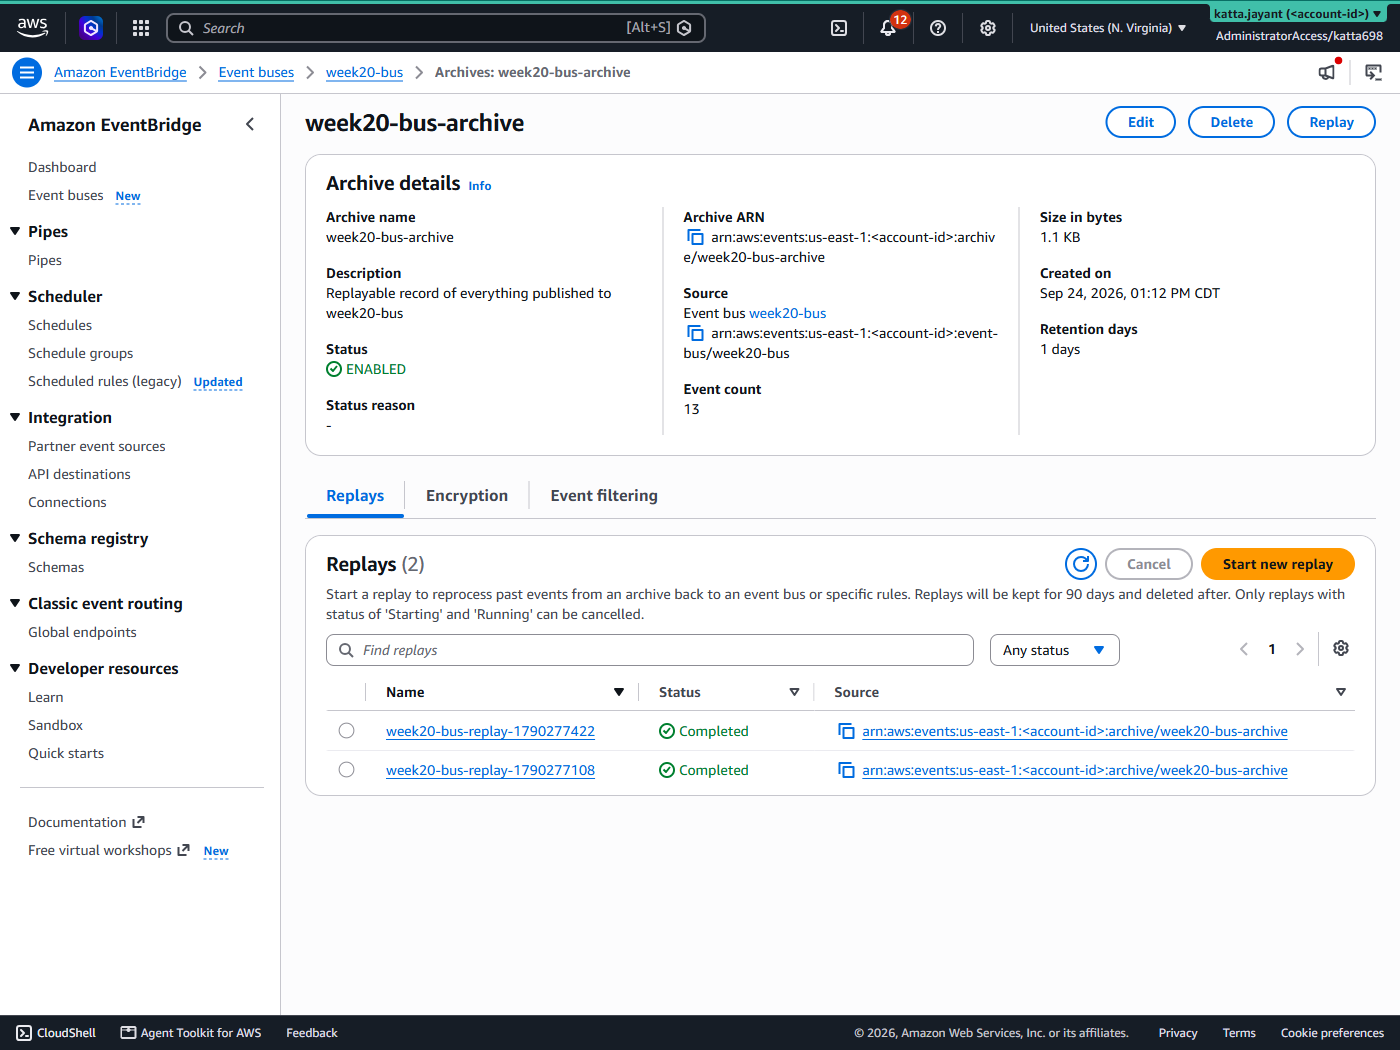Open API destinations in the sidebar

pyautogui.click(x=79, y=474)
